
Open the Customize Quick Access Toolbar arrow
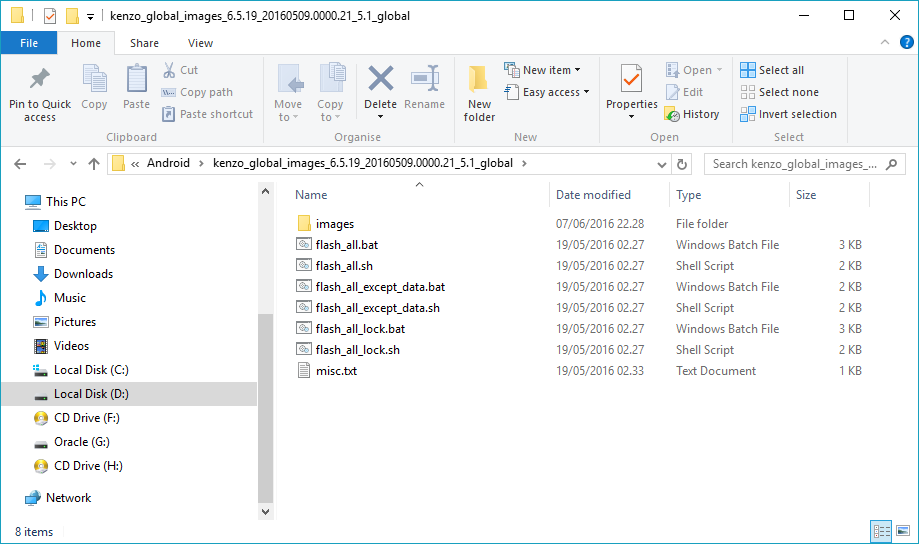pyautogui.click(x=90, y=16)
